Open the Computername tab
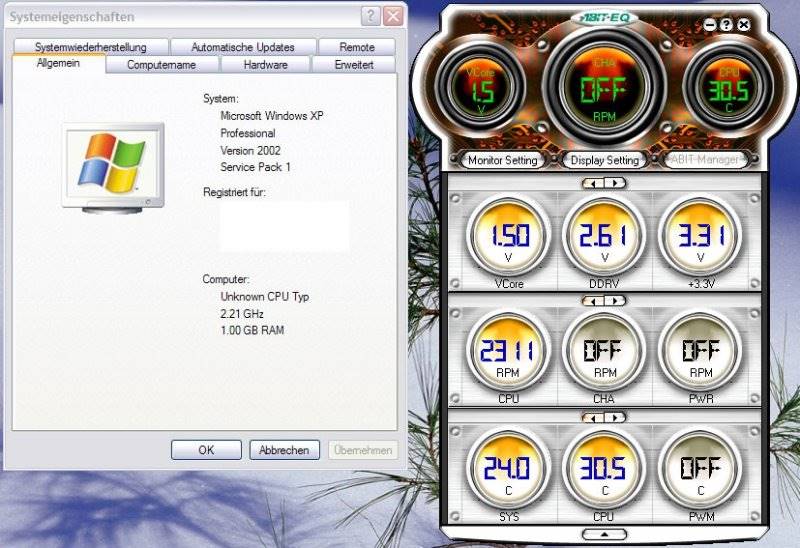The width and height of the screenshot is (800, 548). click(161, 65)
